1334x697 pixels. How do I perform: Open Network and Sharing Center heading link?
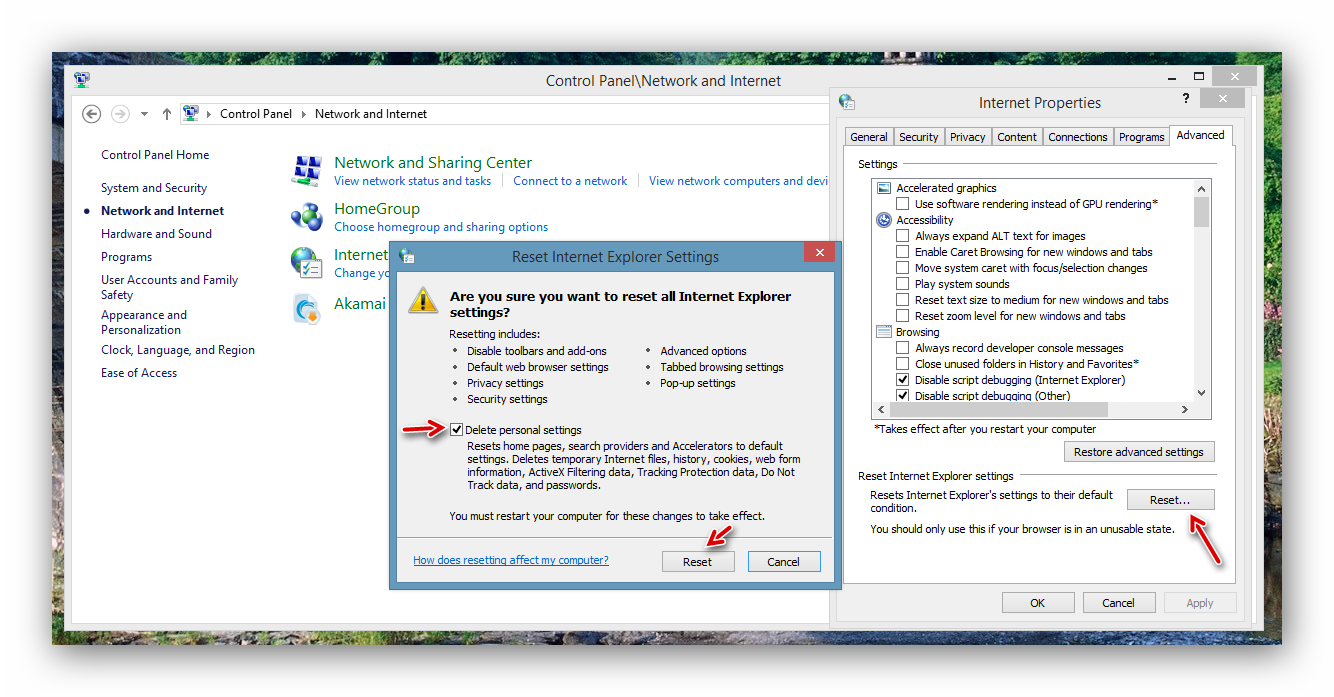(433, 163)
